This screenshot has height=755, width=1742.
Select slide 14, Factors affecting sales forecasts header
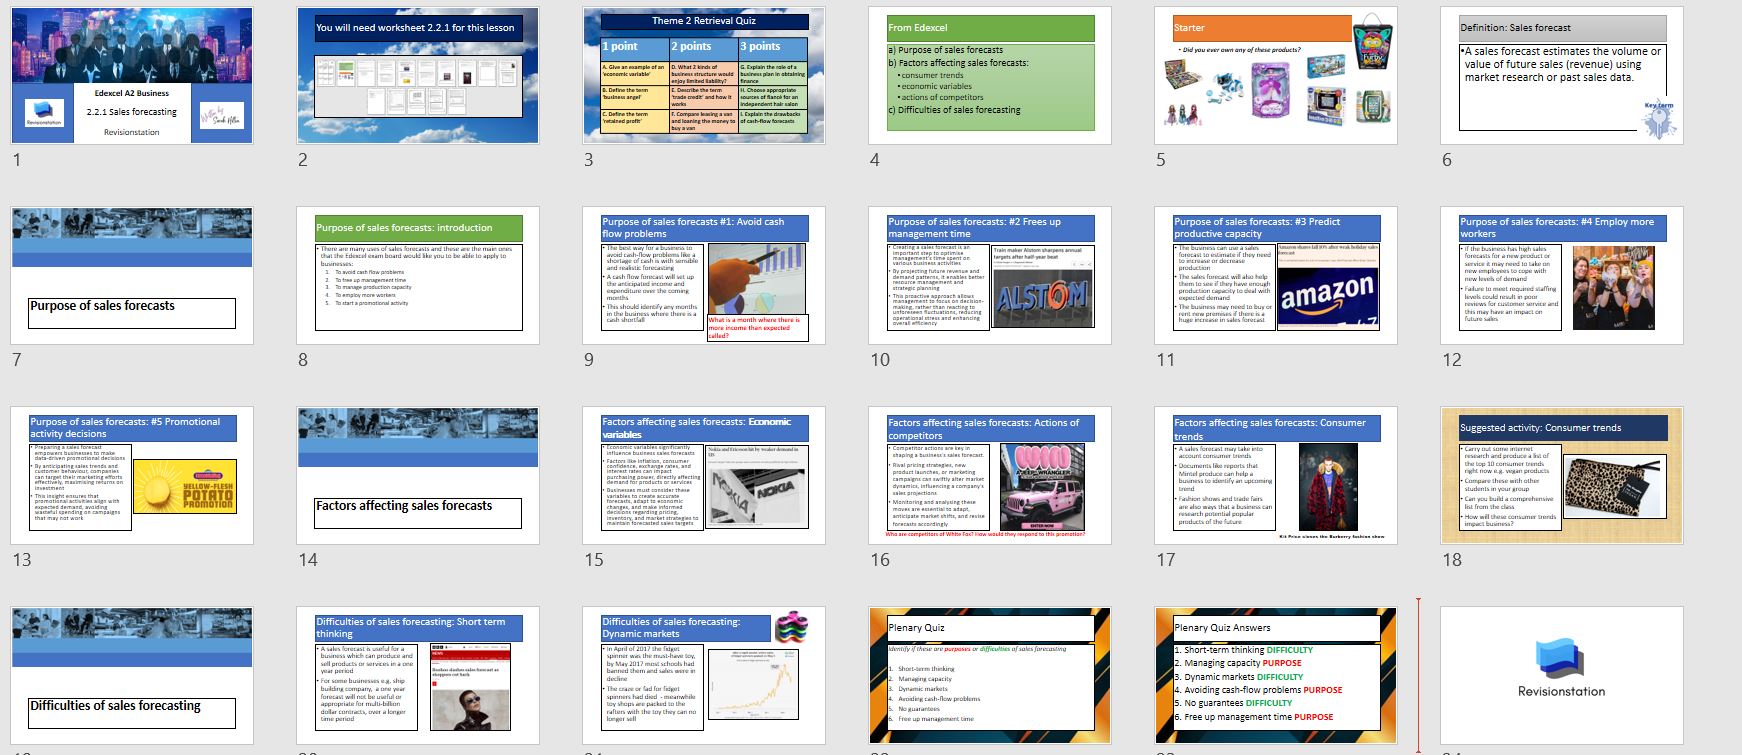[x=418, y=476]
